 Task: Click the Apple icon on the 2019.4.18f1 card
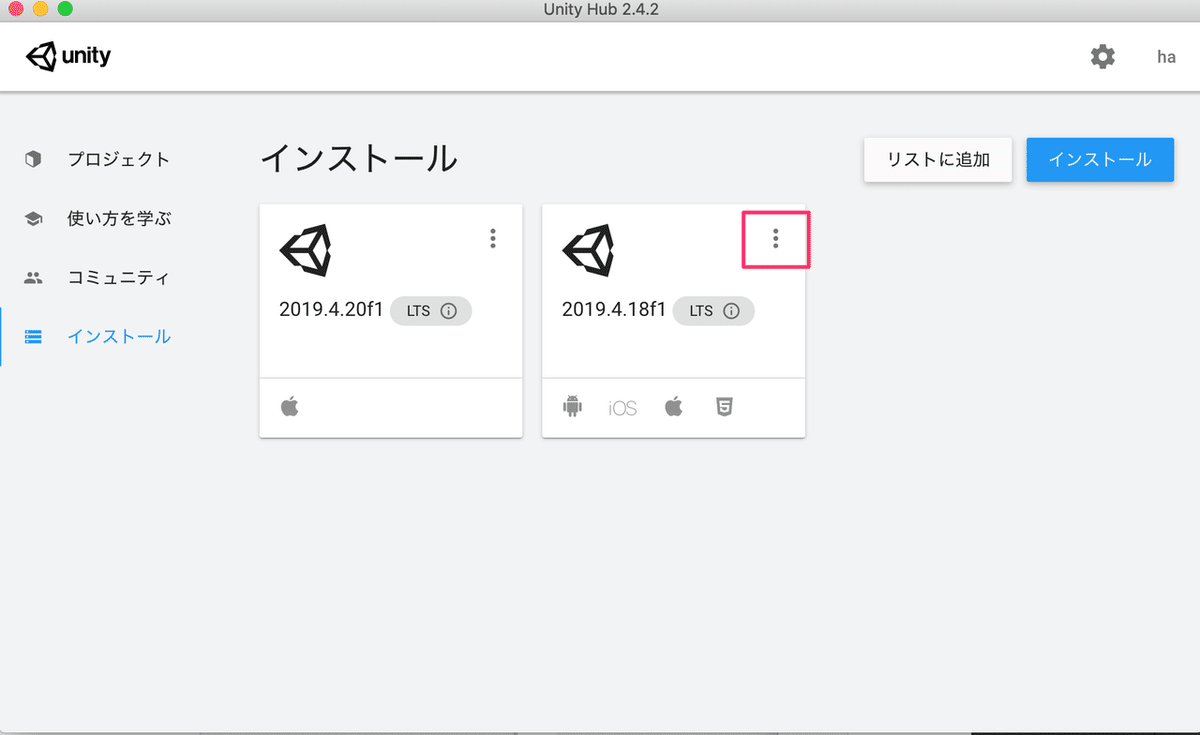click(673, 406)
